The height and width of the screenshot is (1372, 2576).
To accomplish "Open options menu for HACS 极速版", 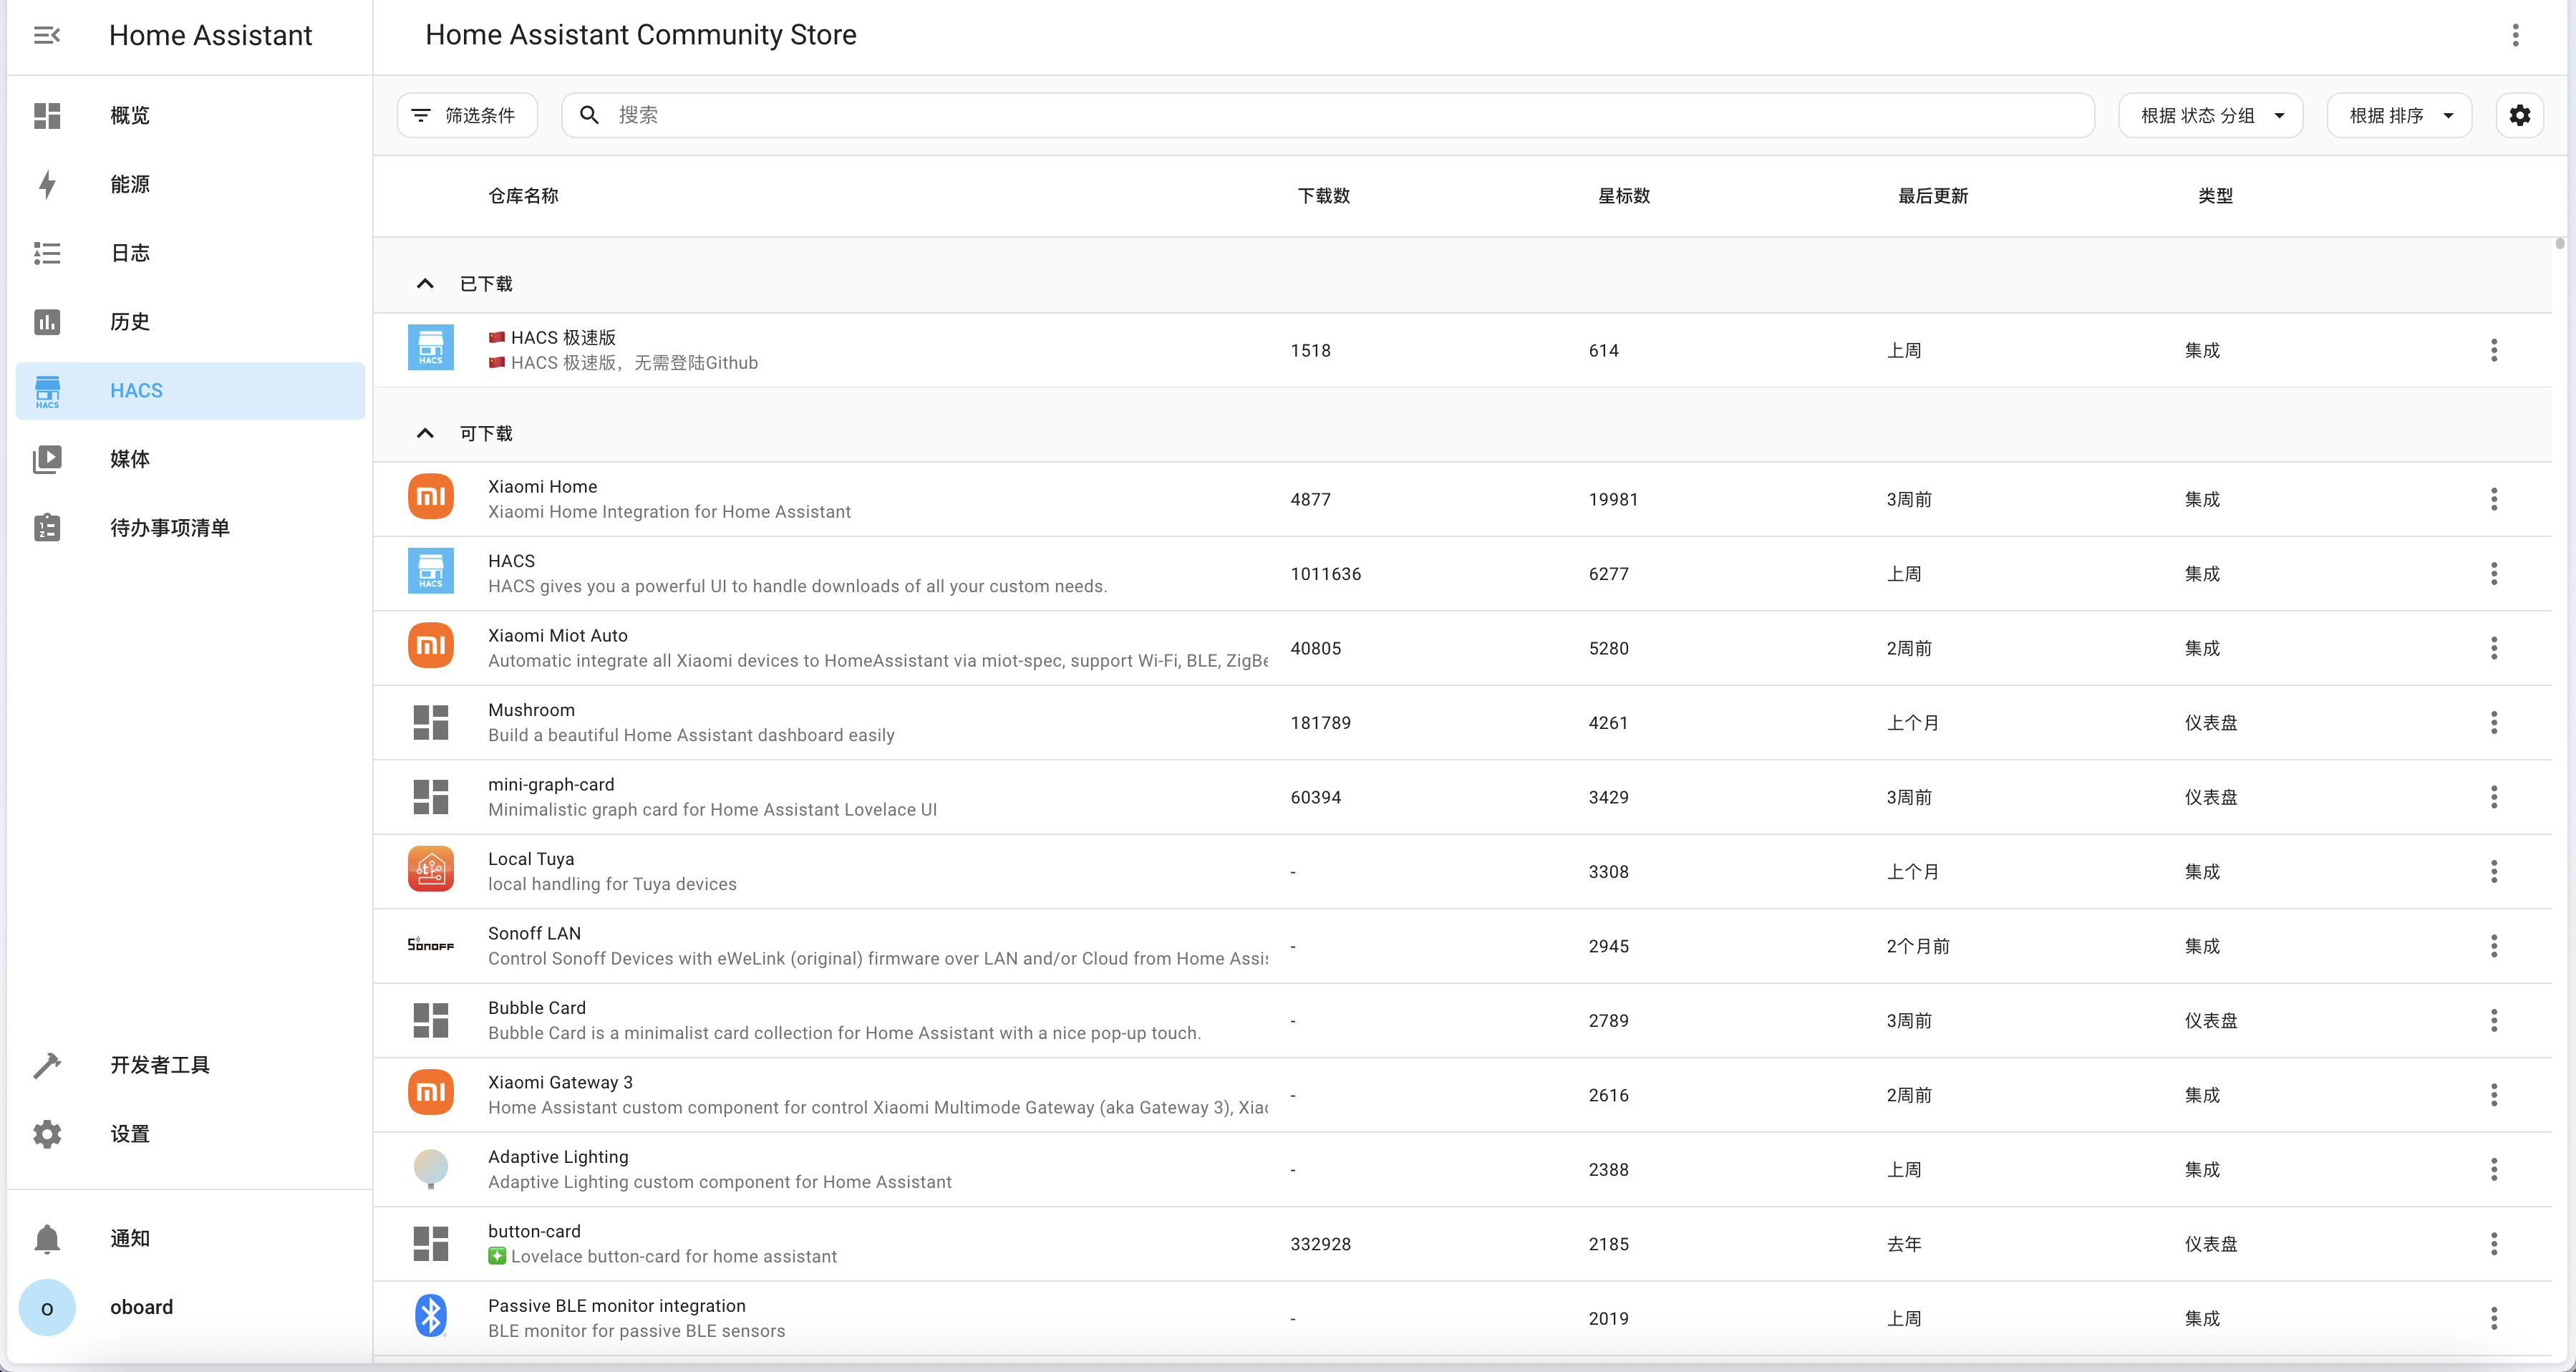I will point(2494,350).
